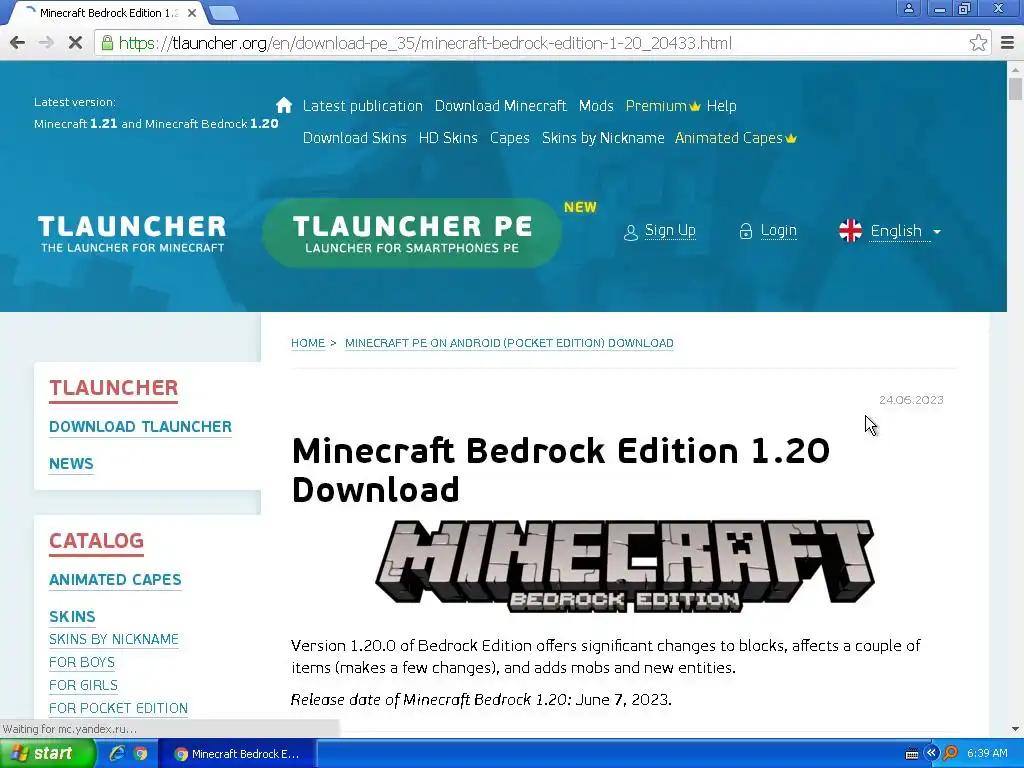Click the home icon in site navigation
Viewport: 1024px width, 768px height.
tap(284, 105)
